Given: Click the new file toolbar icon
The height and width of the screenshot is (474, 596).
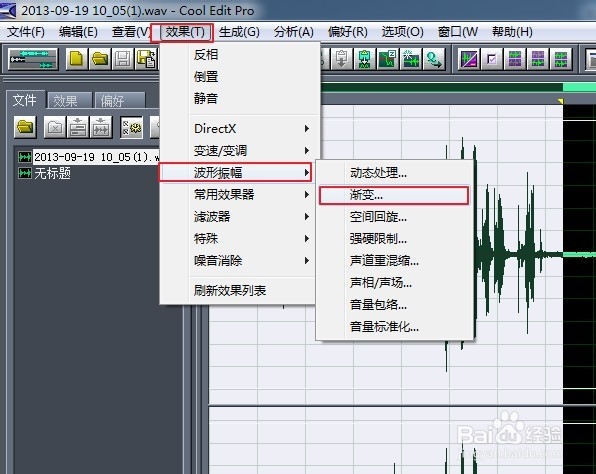Looking at the screenshot, I should (x=76, y=59).
